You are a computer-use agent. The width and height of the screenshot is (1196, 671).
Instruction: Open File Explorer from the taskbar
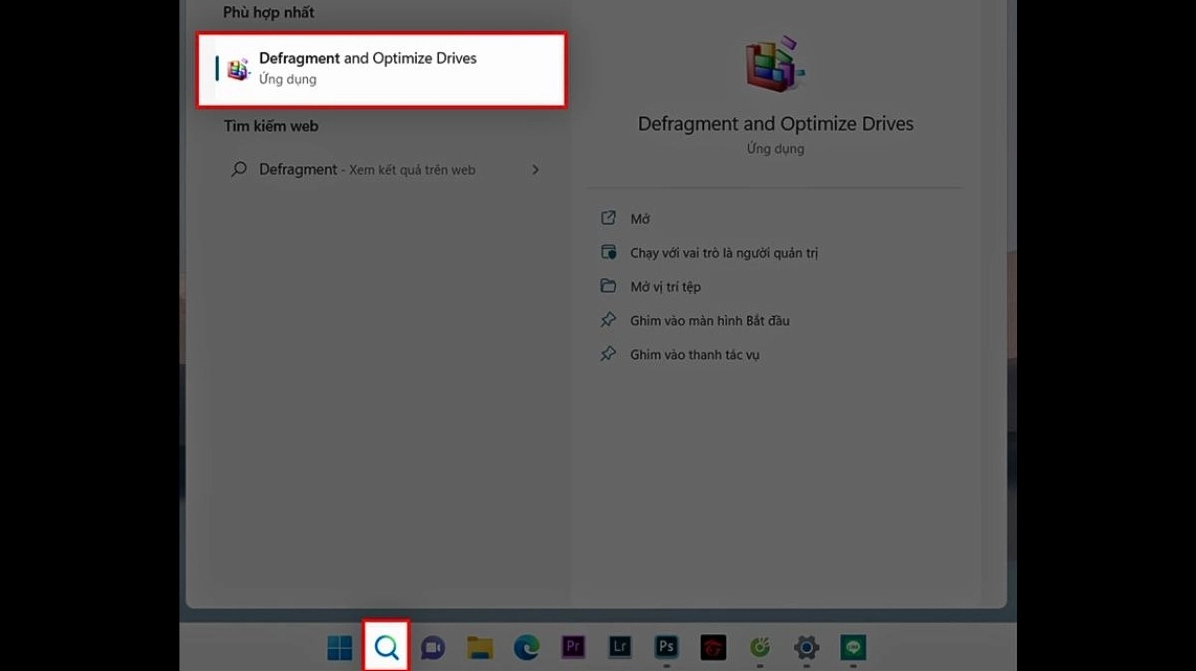tap(479, 646)
